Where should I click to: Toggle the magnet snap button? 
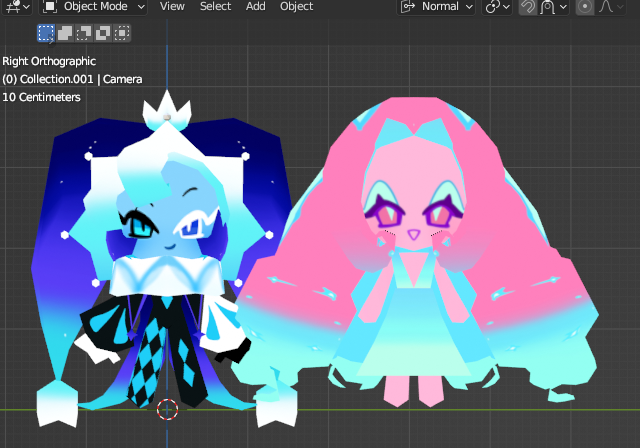(x=527, y=7)
